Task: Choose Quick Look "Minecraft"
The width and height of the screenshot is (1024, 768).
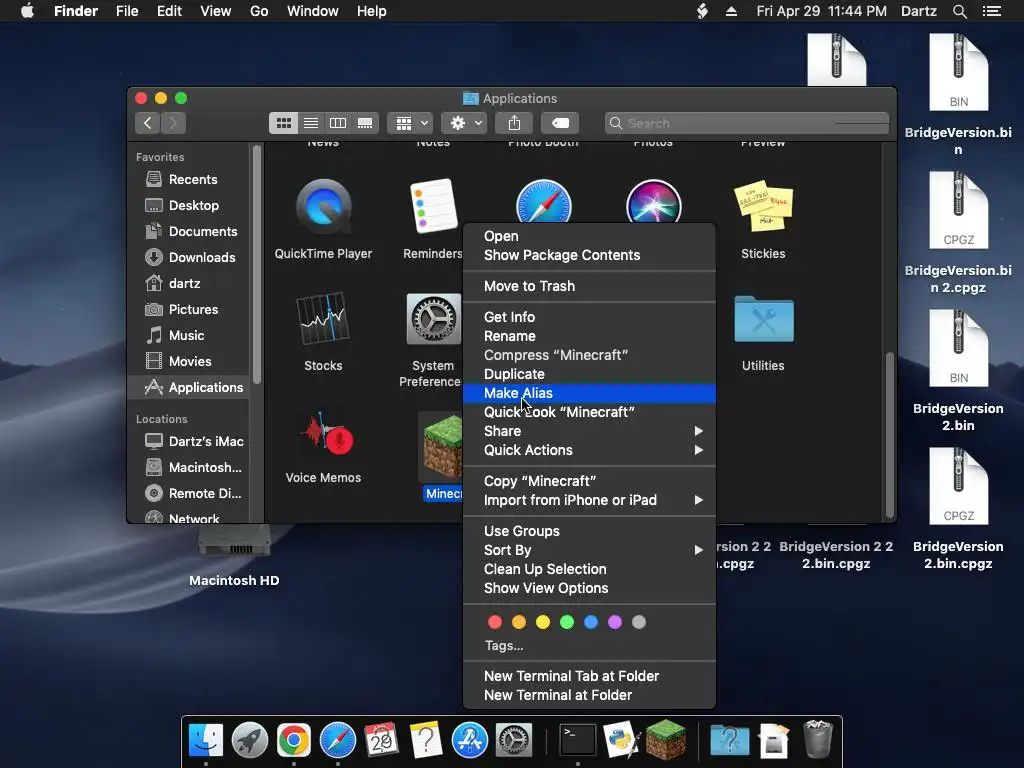Action: [x=589, y=412]
